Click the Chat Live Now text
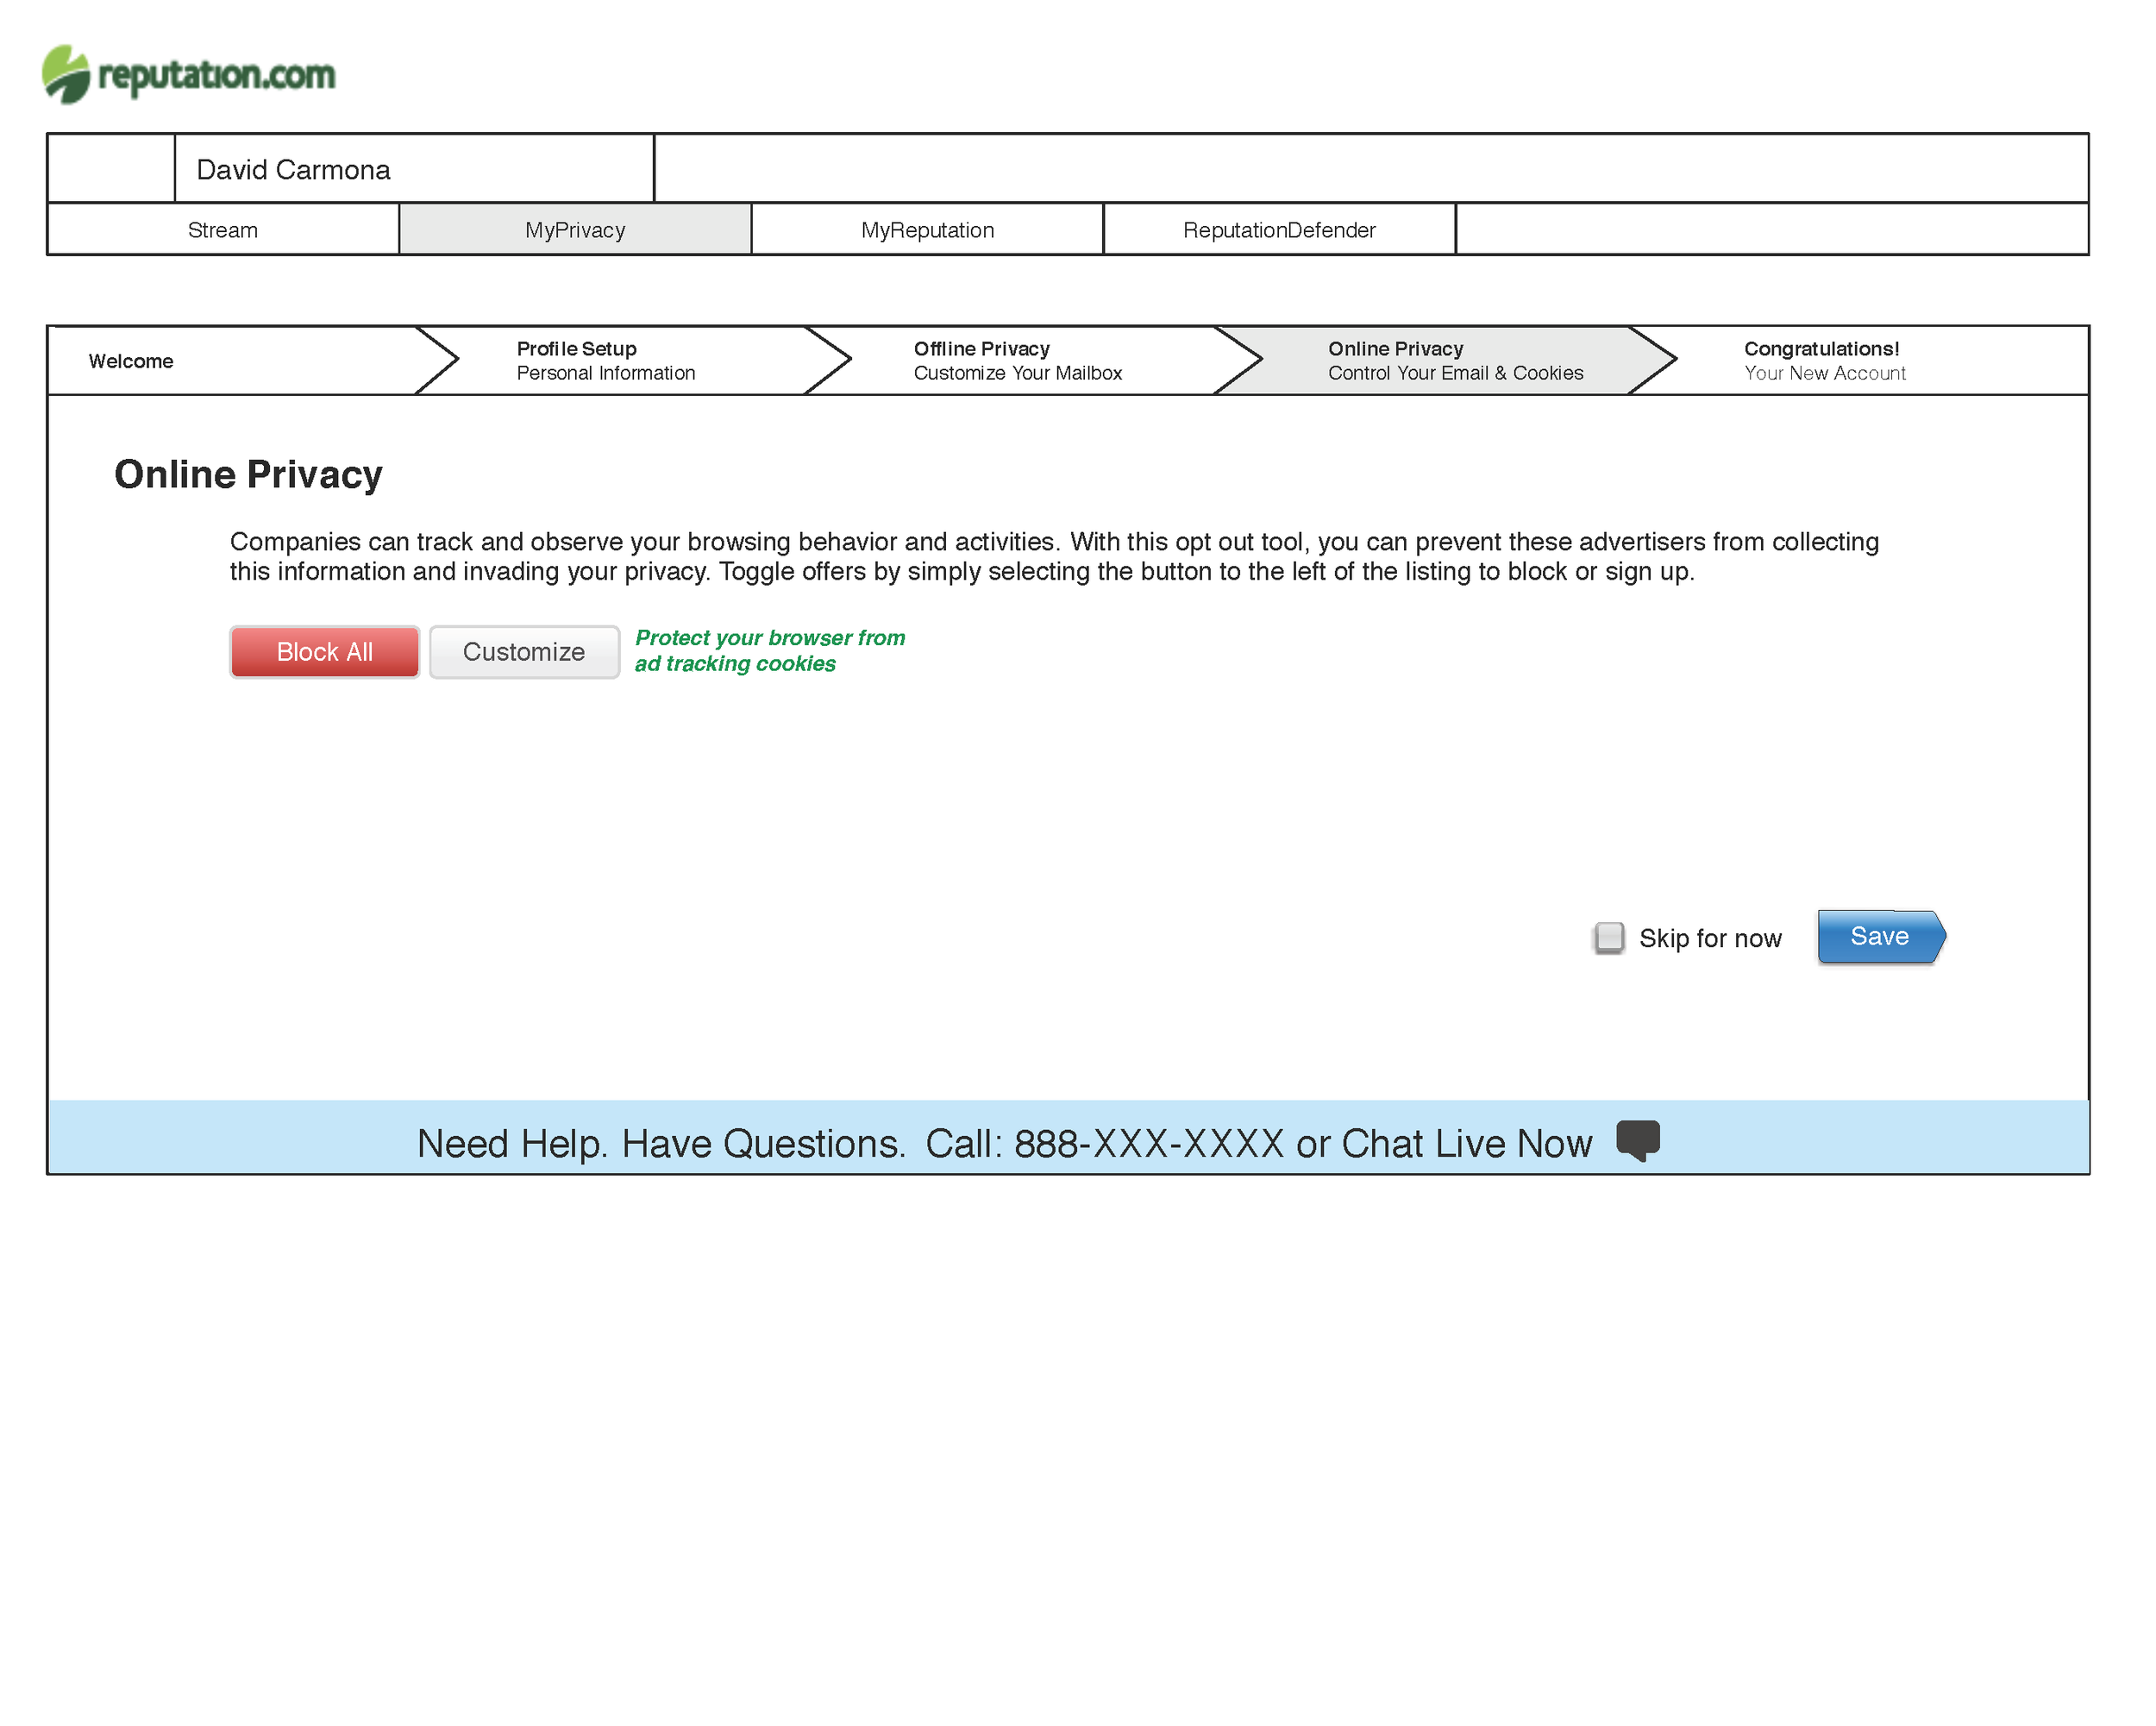This screenshot has width=2156, height=1726. (x=1466, y=1144)
